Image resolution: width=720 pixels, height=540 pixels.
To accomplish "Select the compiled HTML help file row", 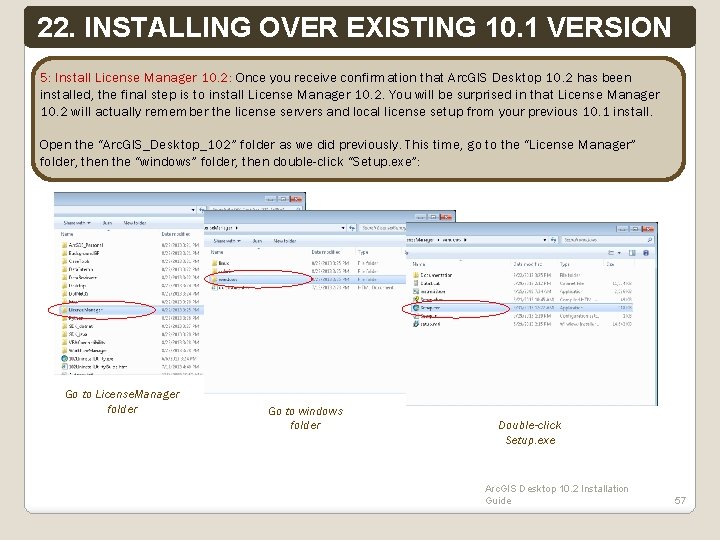I will (x=522, y=299).
